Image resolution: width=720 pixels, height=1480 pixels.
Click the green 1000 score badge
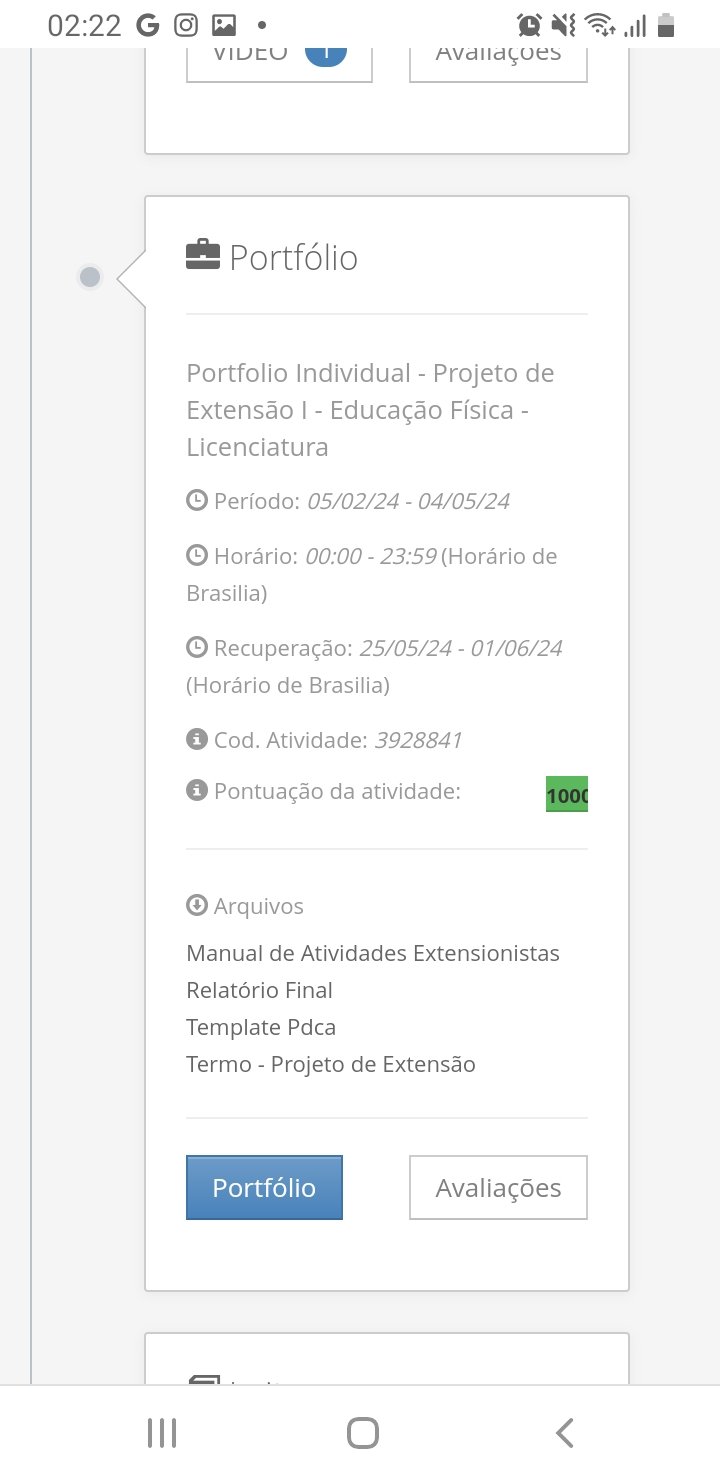click(x=567, y=795)
